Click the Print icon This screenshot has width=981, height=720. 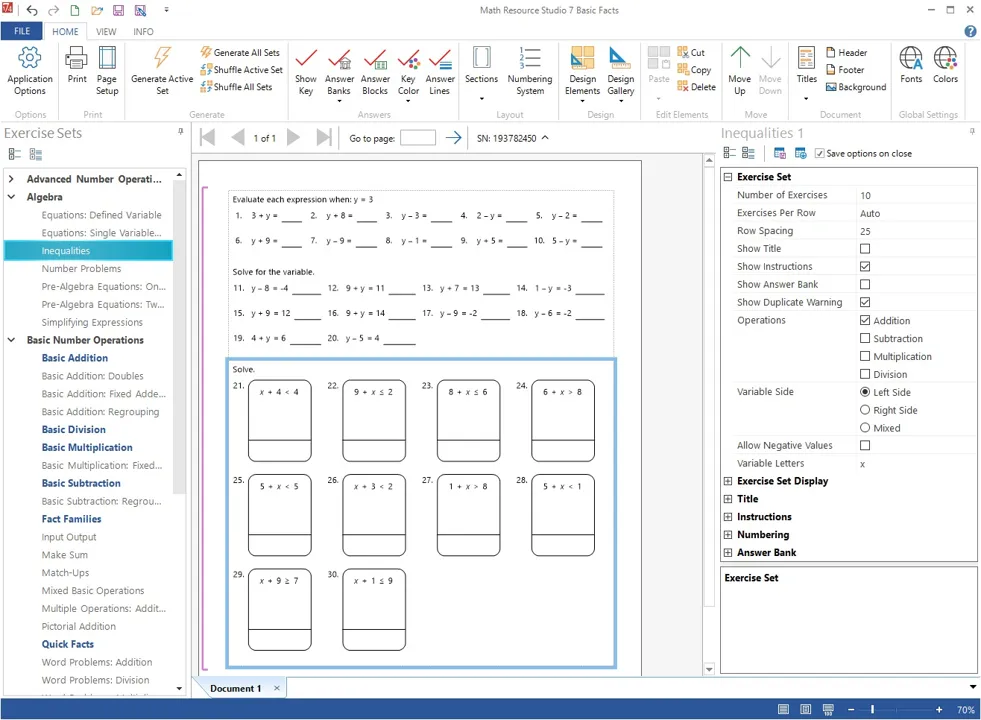click(77, 59)
